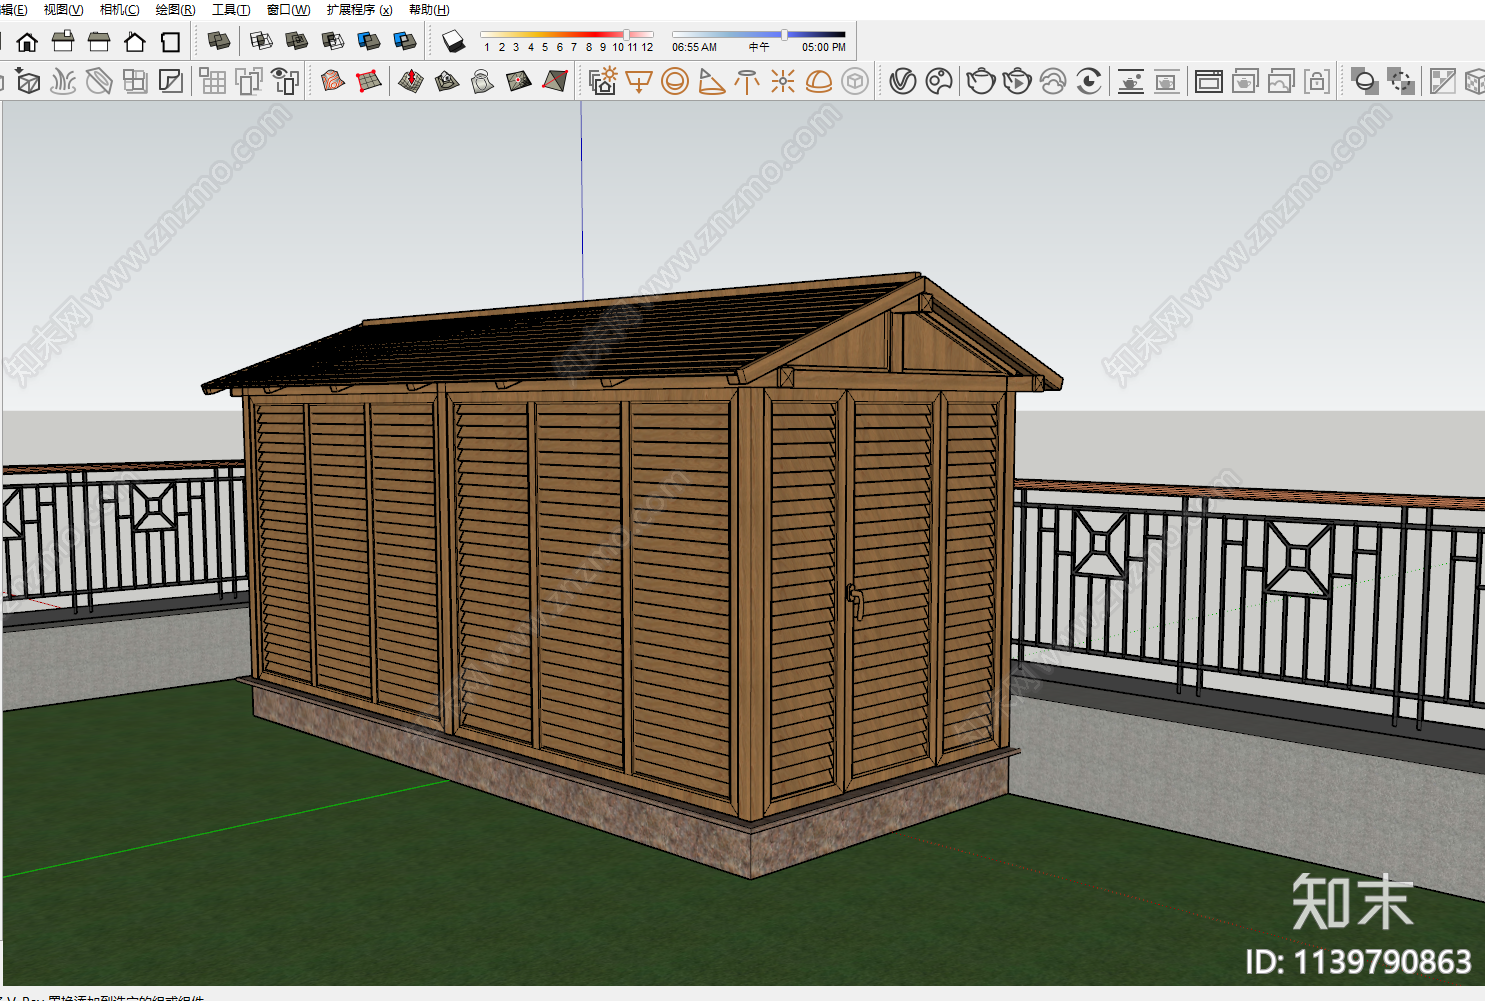This screenshot has height=1001, width=1485.
Task: Switch to the Bottom view square icon
Action: [171, 42]
